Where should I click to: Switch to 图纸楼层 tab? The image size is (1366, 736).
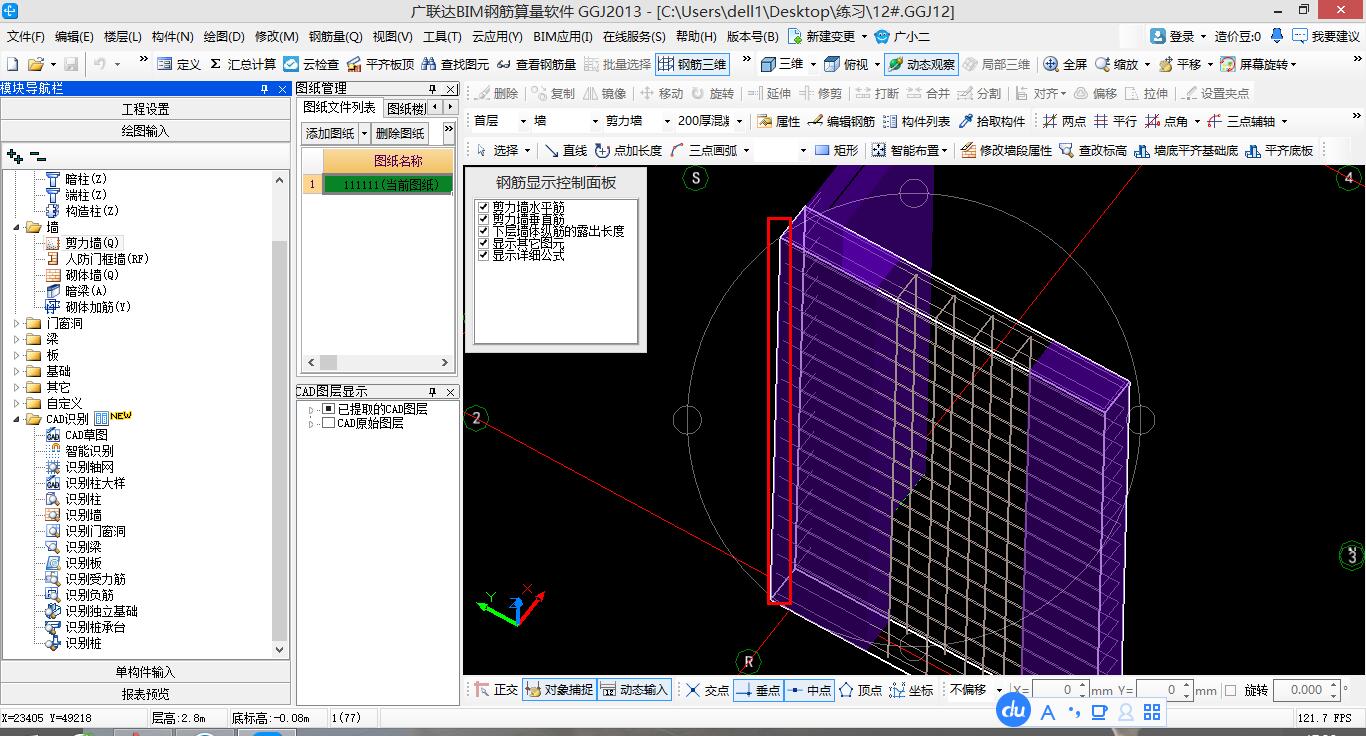406,107
